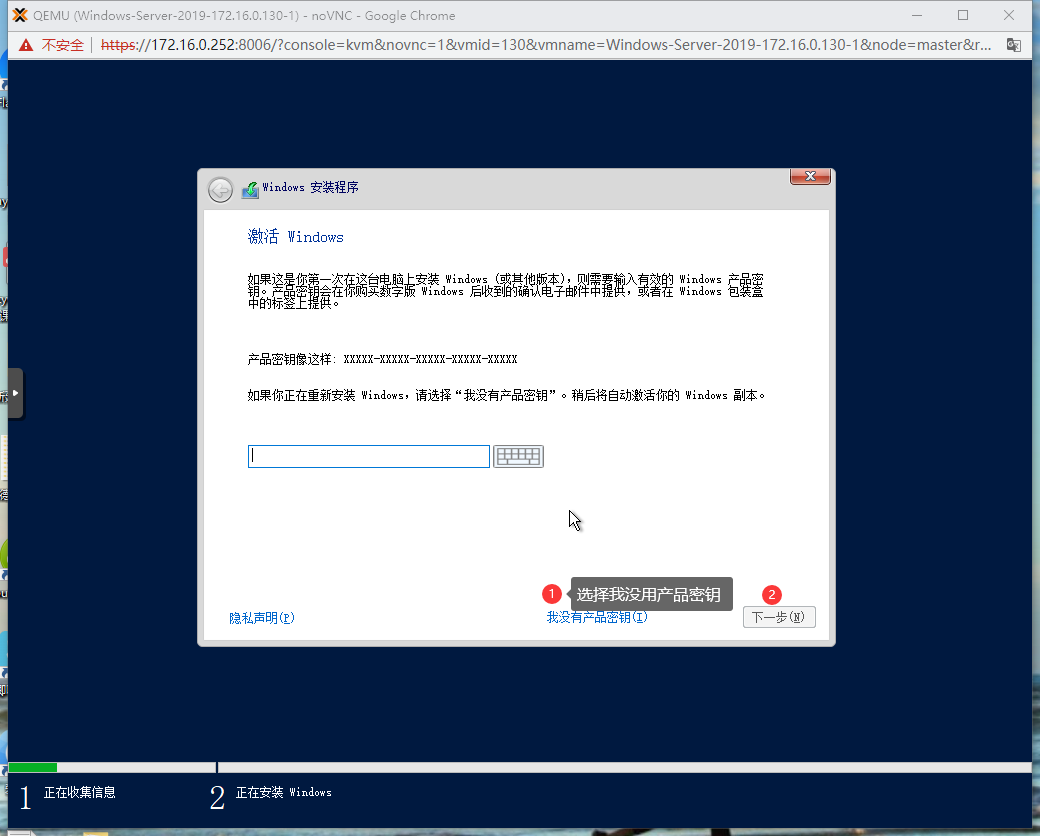The image size is (1040, 836).
Task: Click the 不安全 security warning indicator
Action: 52,45
